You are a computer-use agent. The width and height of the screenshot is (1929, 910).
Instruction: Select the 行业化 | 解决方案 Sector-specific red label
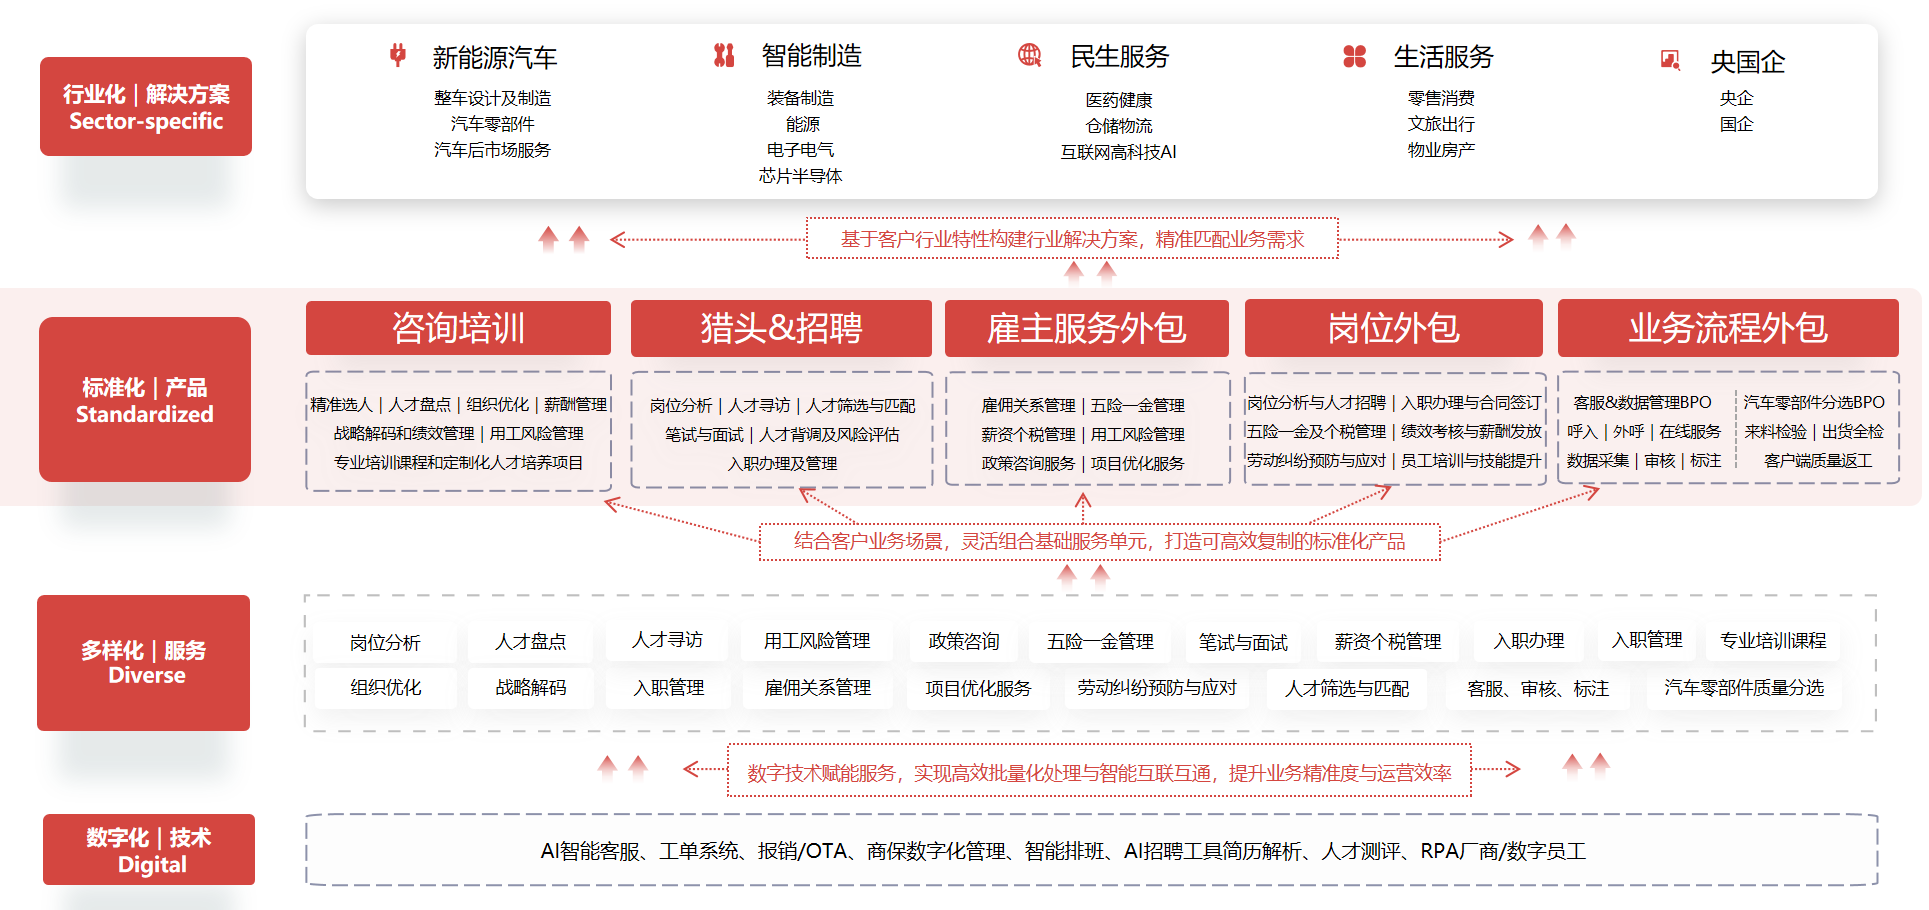(146, 107)
